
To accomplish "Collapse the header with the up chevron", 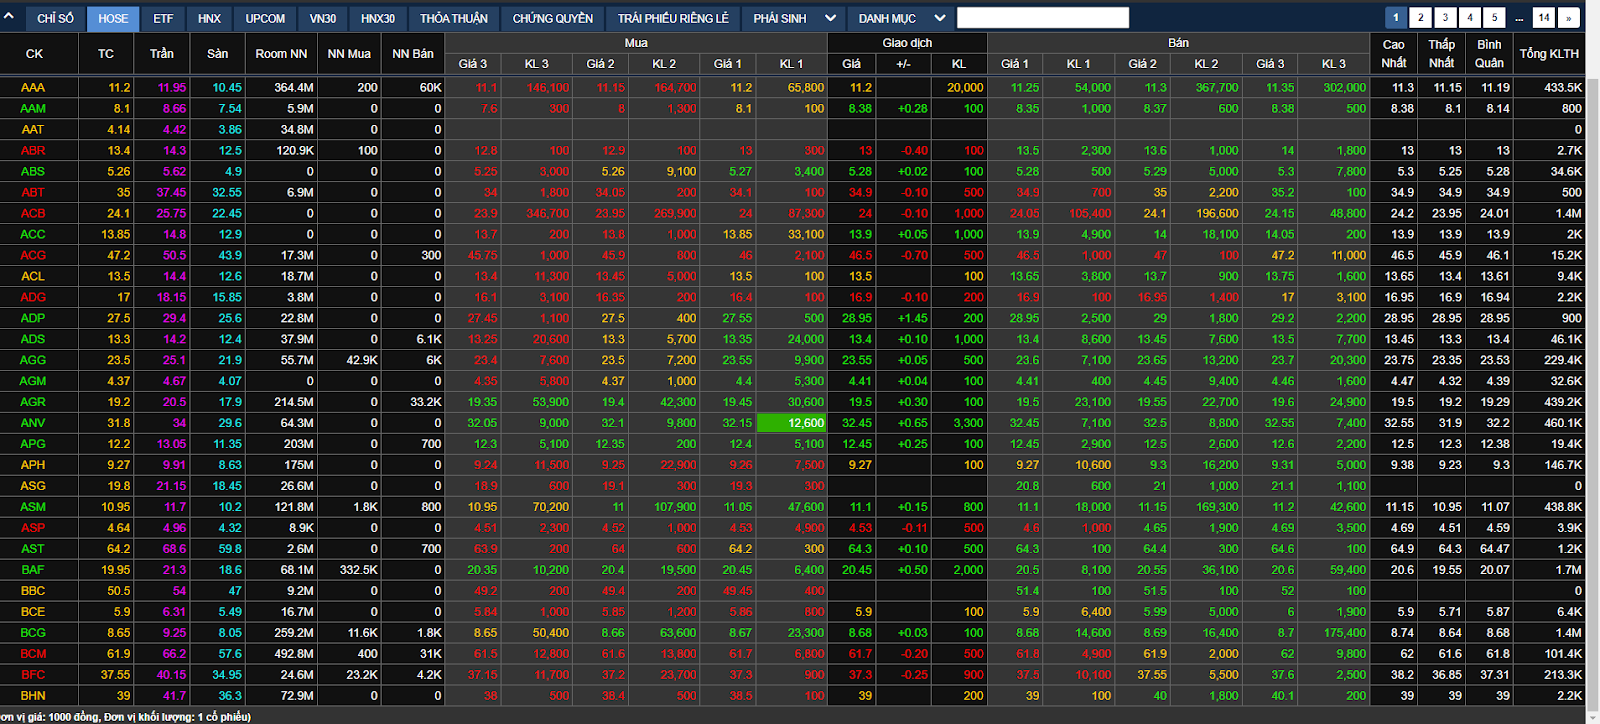I will pos(9,18).
